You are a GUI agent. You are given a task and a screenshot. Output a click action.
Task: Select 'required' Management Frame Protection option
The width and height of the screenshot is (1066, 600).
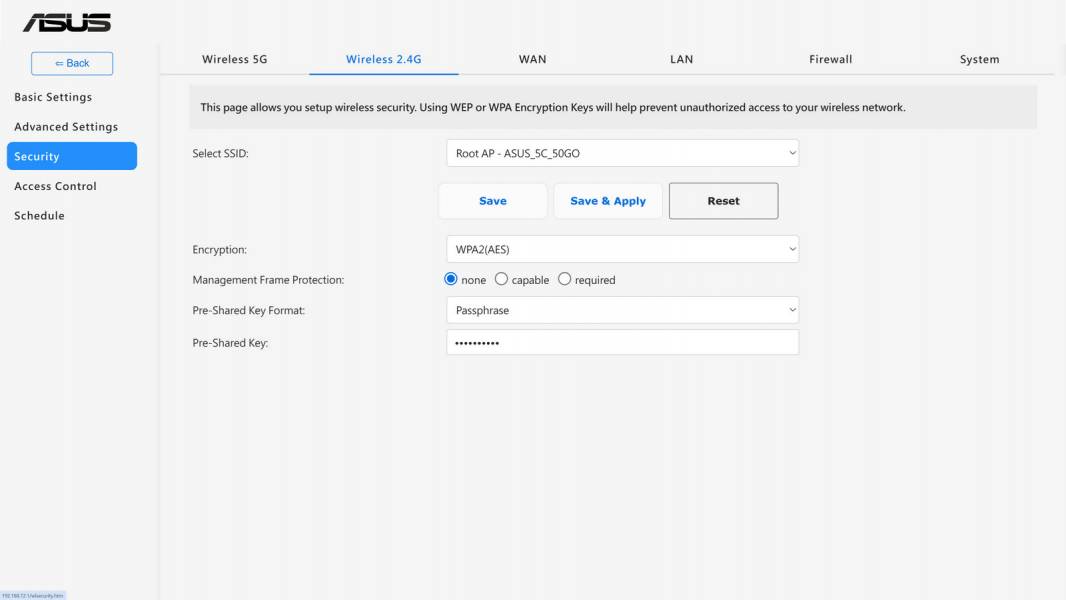pyautogui.click(x=564, y=279)
